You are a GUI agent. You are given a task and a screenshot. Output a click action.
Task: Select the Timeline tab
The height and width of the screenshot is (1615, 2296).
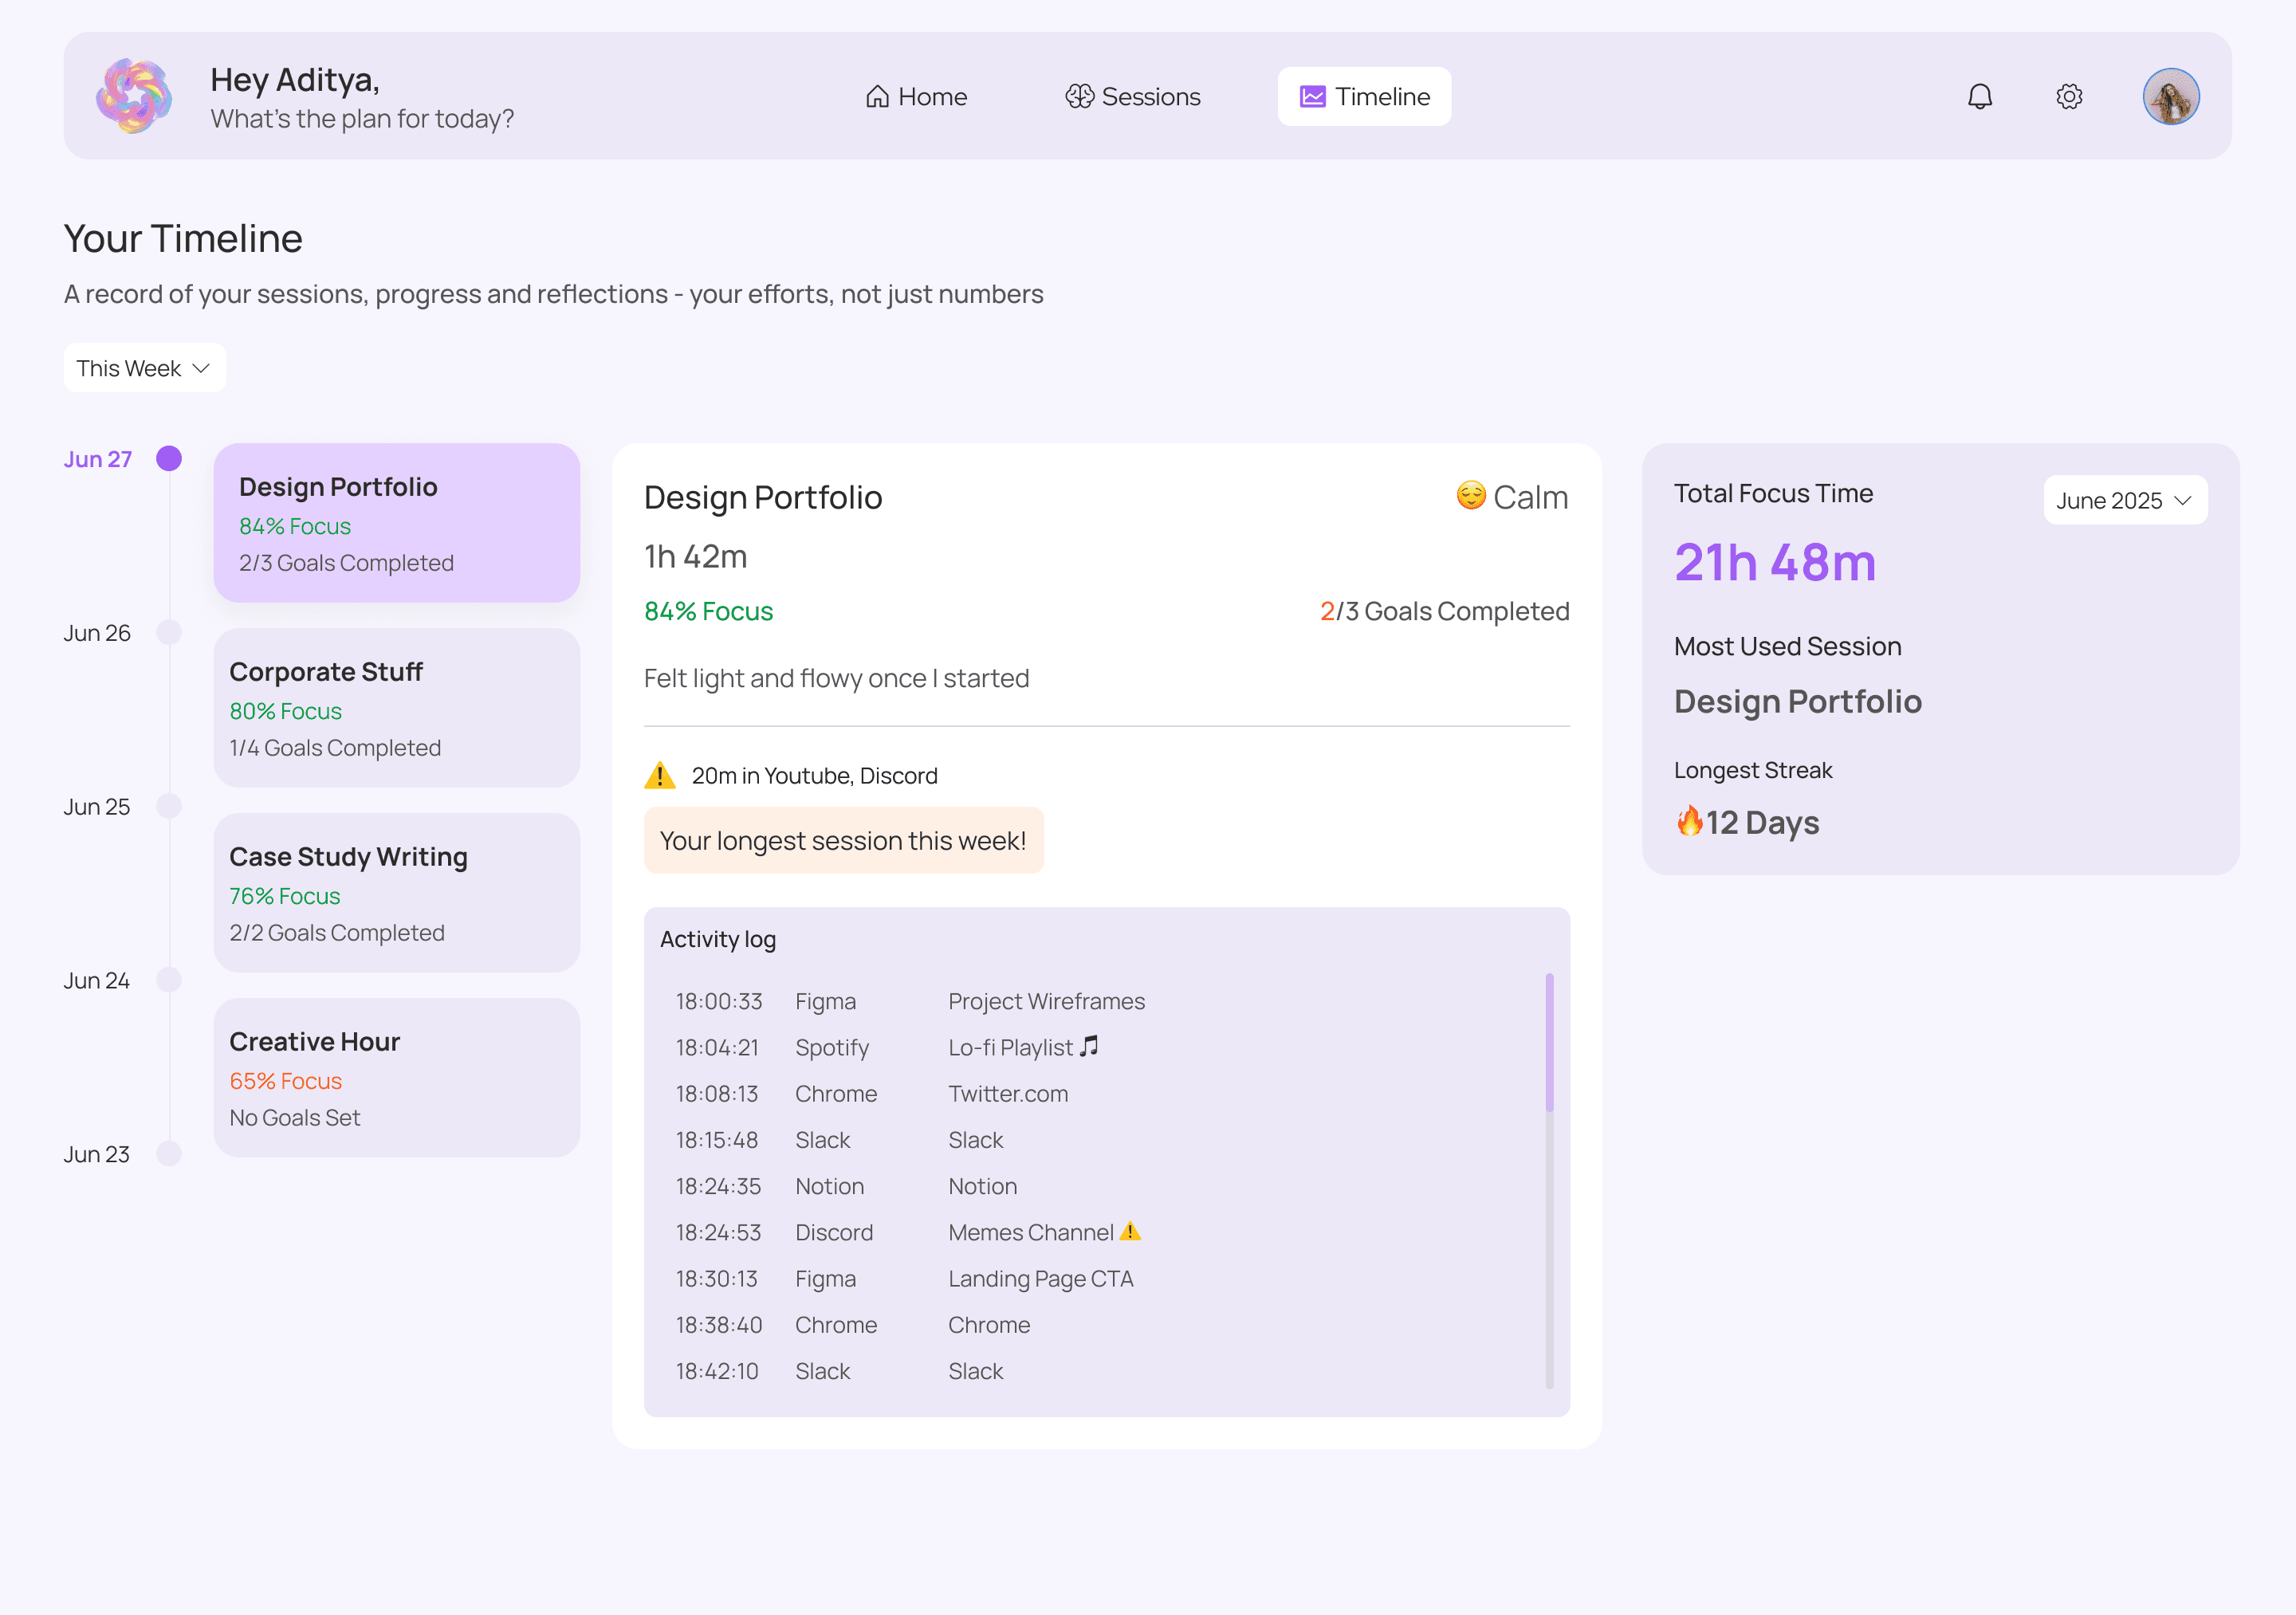(x=1364, y=97)
